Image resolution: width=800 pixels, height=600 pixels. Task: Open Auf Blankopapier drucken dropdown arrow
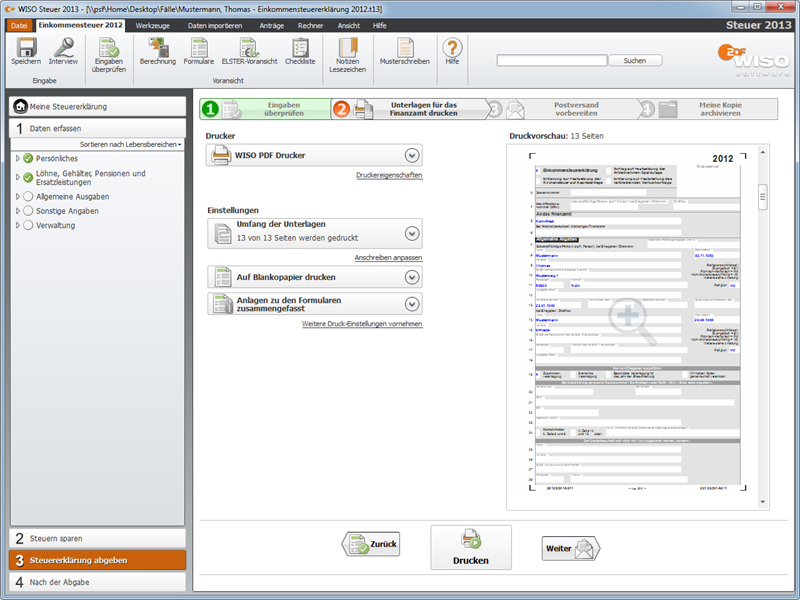click(x=412, y=277)
